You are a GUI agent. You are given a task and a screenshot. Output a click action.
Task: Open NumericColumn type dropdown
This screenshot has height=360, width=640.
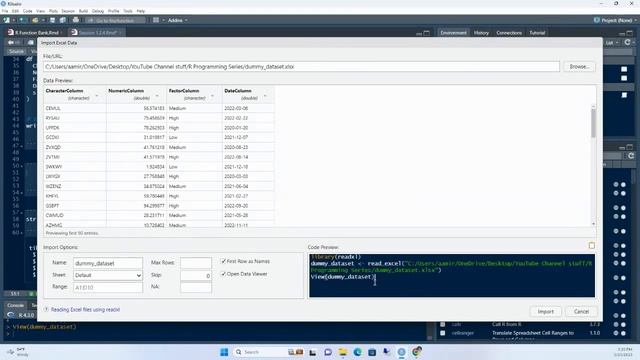(157, 96)
